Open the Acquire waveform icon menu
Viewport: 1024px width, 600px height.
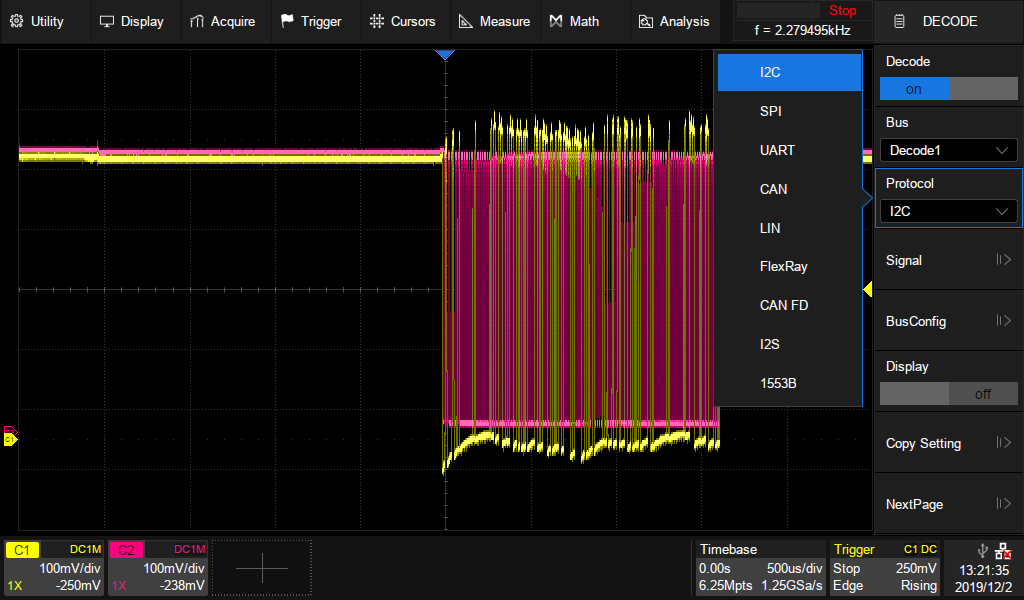click(197, 21)
